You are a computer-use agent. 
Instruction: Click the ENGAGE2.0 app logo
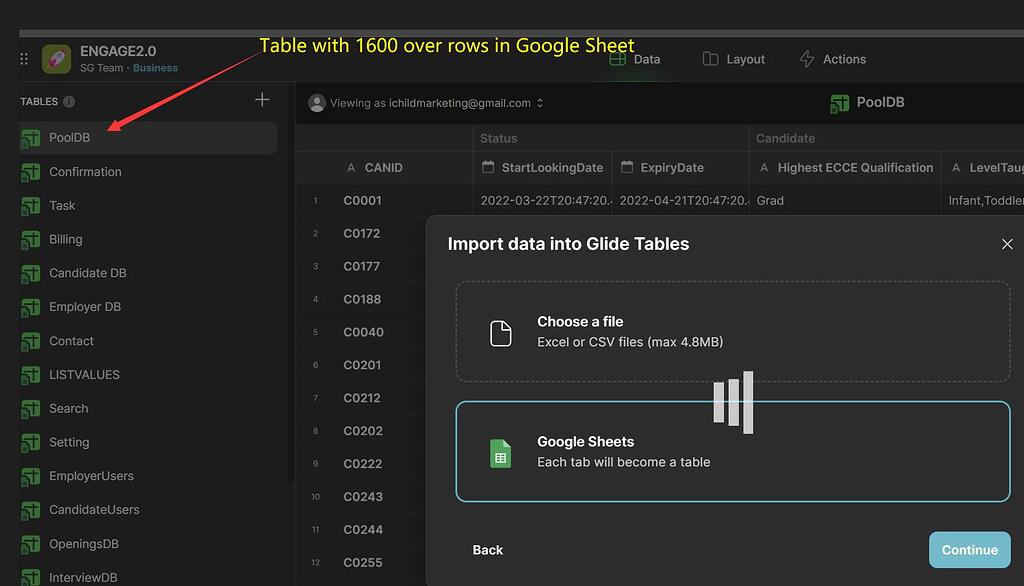point(57,57)
